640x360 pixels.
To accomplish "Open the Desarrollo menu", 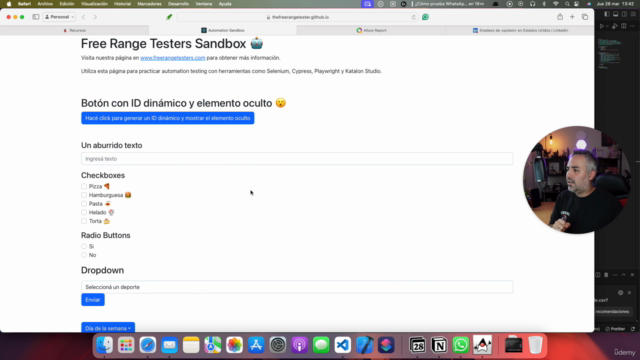I will pos(178,4).
